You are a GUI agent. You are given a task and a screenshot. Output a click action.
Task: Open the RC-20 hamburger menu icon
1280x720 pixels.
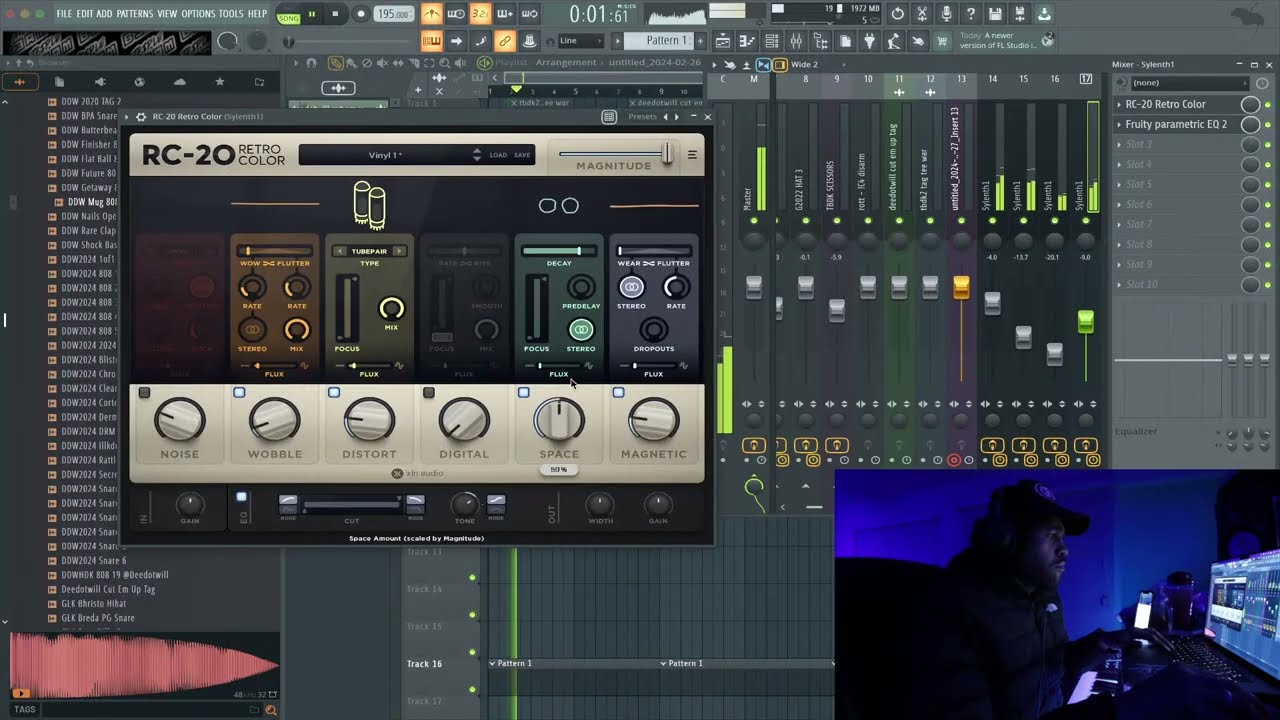coord(692,155)
